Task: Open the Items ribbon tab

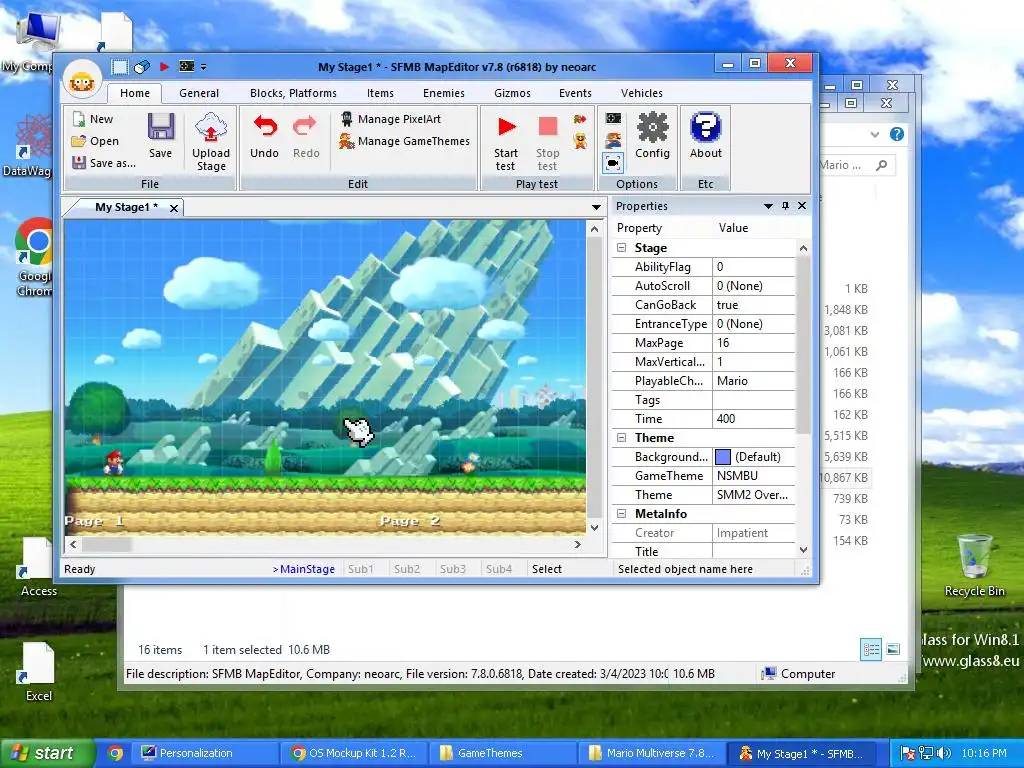Action: coord(380,93)
